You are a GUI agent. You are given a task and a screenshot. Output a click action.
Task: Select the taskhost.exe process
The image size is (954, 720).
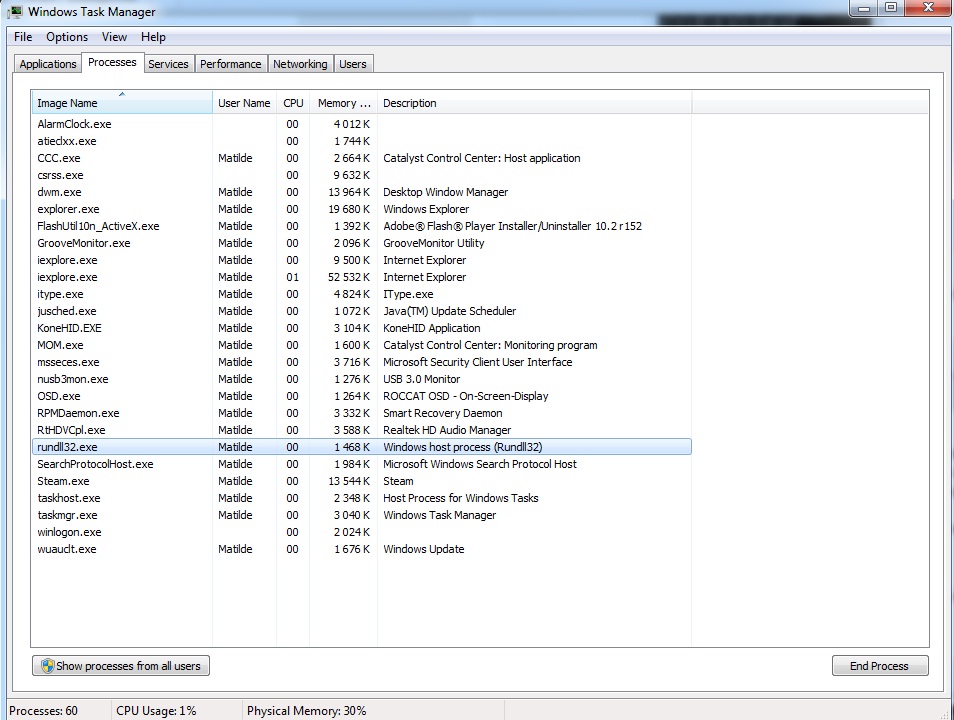(361, 498)
